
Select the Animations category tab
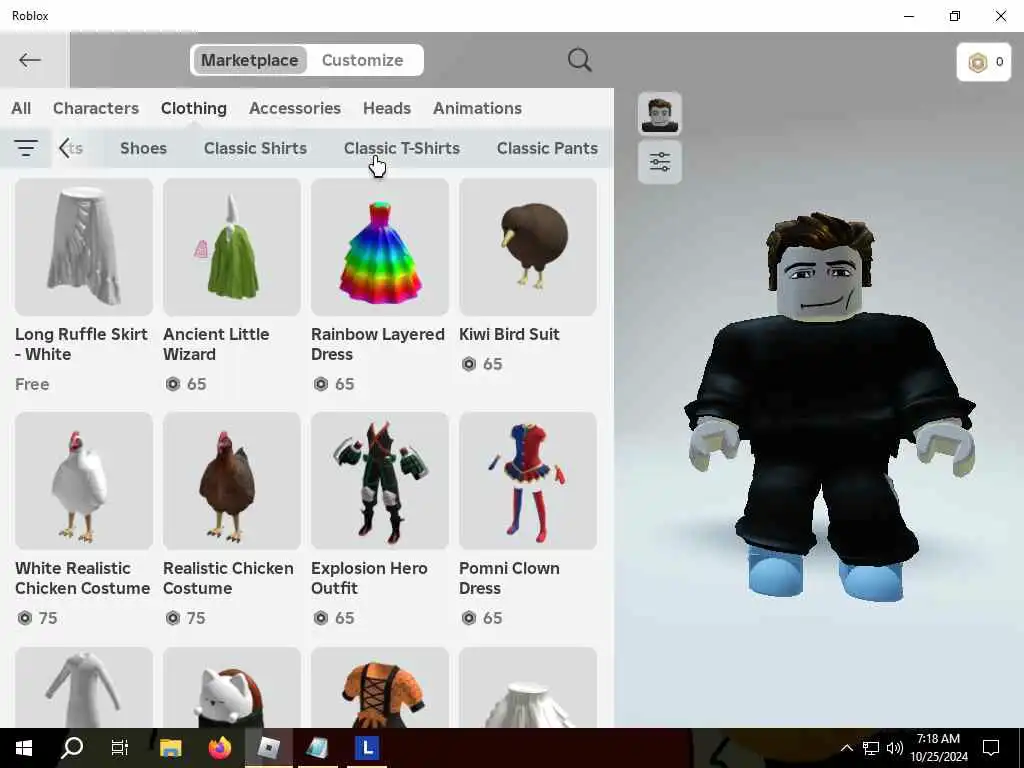coord(477,108)
